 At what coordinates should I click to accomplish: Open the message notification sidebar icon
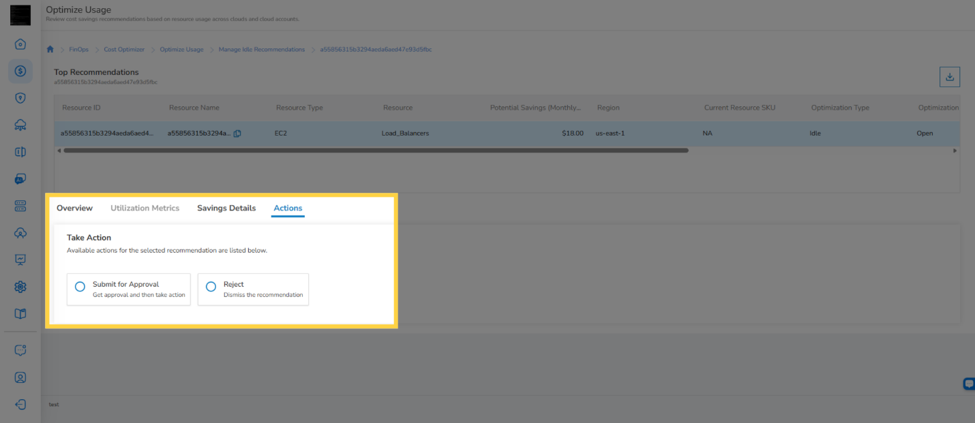tap(21, 350)
